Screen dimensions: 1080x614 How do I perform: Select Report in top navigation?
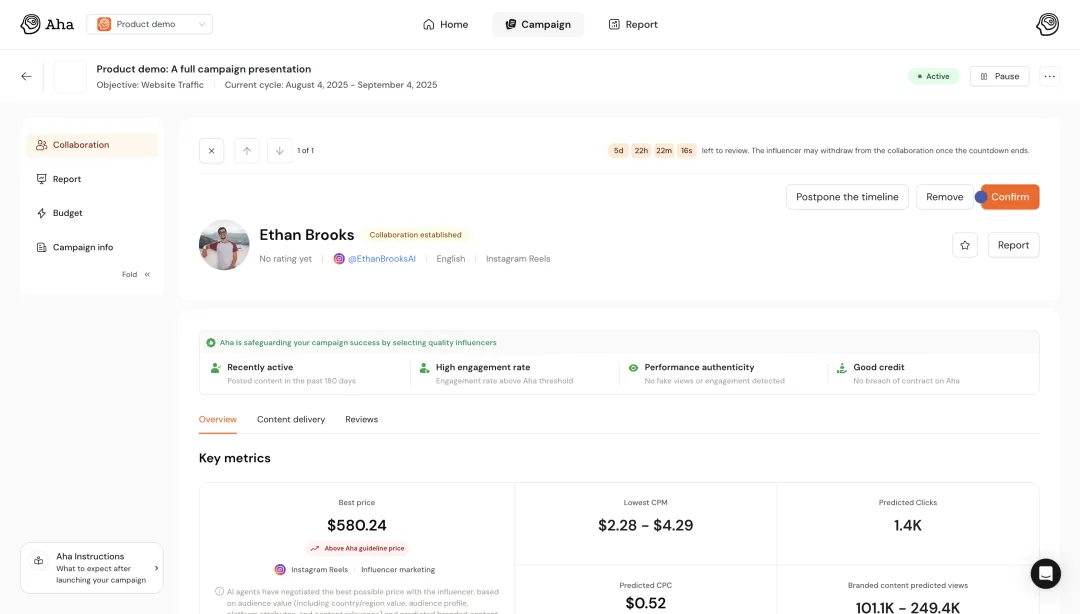point(633,24)
